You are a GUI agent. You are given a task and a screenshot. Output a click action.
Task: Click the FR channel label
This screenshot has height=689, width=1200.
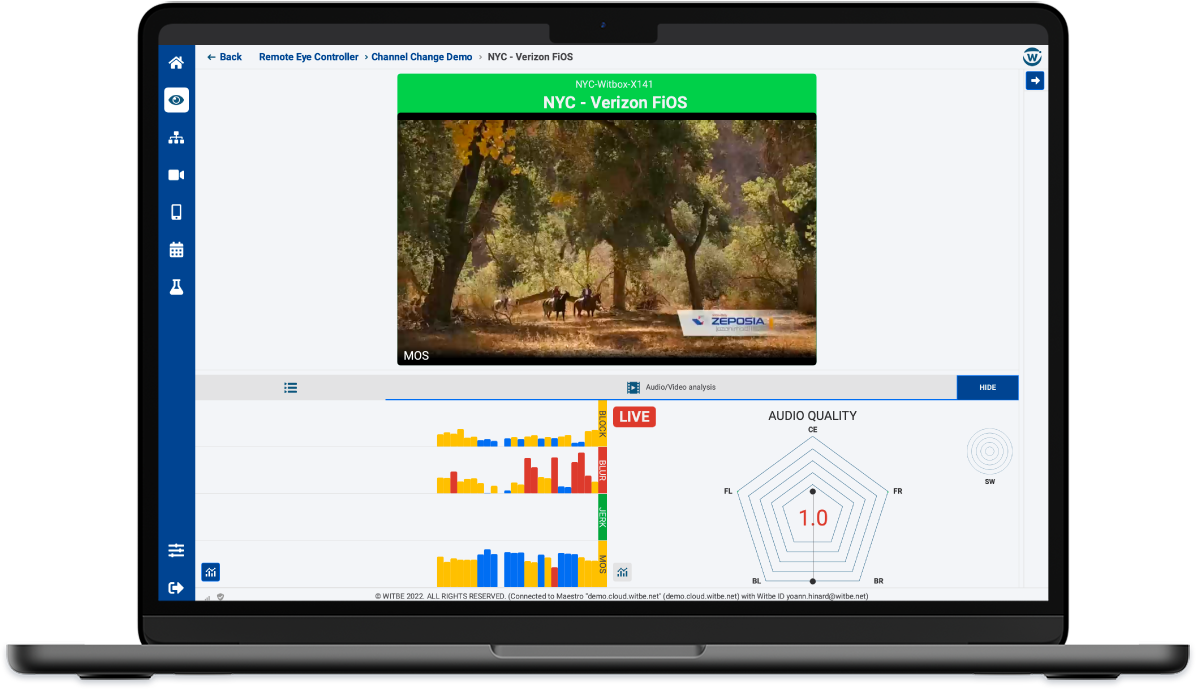898,491
